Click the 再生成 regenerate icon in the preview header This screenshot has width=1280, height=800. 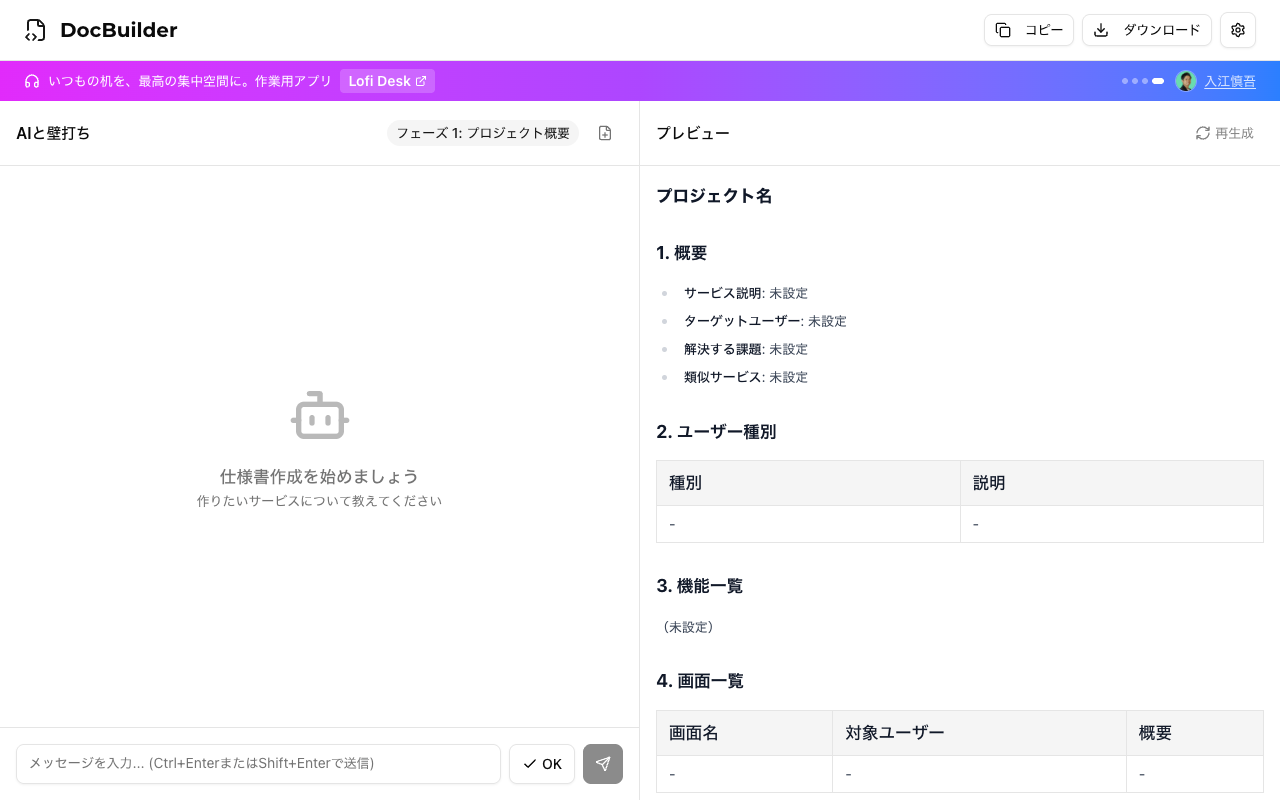click(1204, 133)
